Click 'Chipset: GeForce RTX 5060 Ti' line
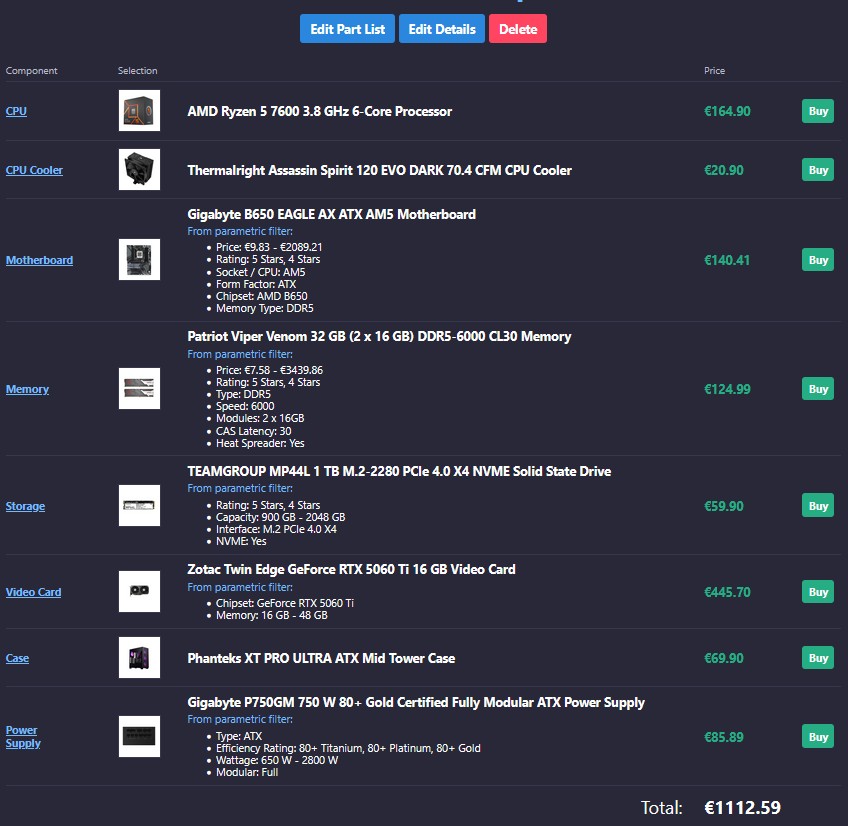Viewport: 848px width, 826px height. [284, 603]
